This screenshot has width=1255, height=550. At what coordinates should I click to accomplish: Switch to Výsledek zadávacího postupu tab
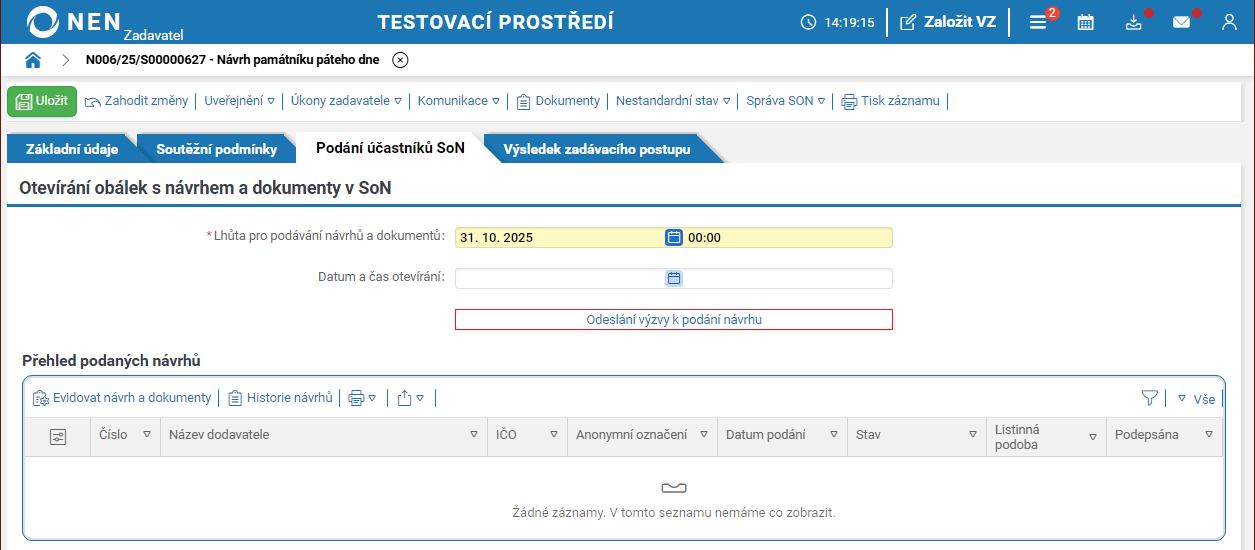(x=597, y=149)
